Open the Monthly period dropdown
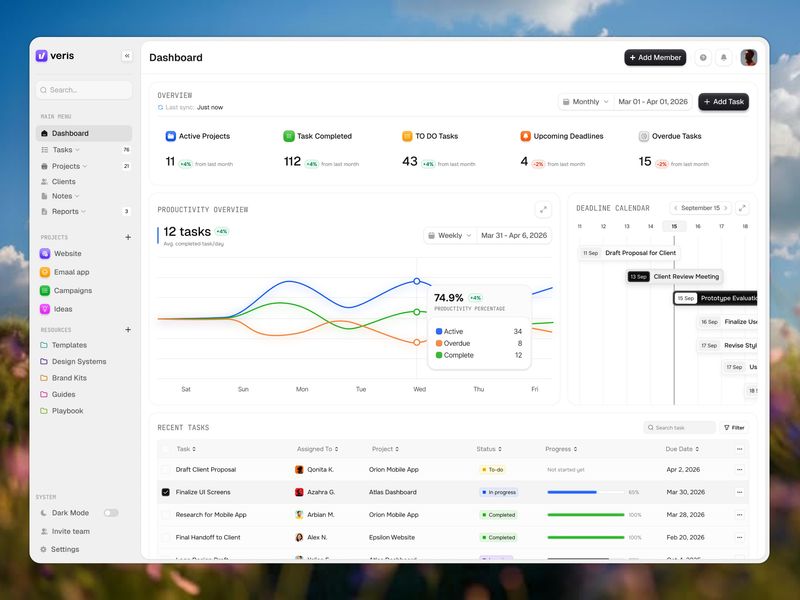800x600 pixels. point(586,102)
